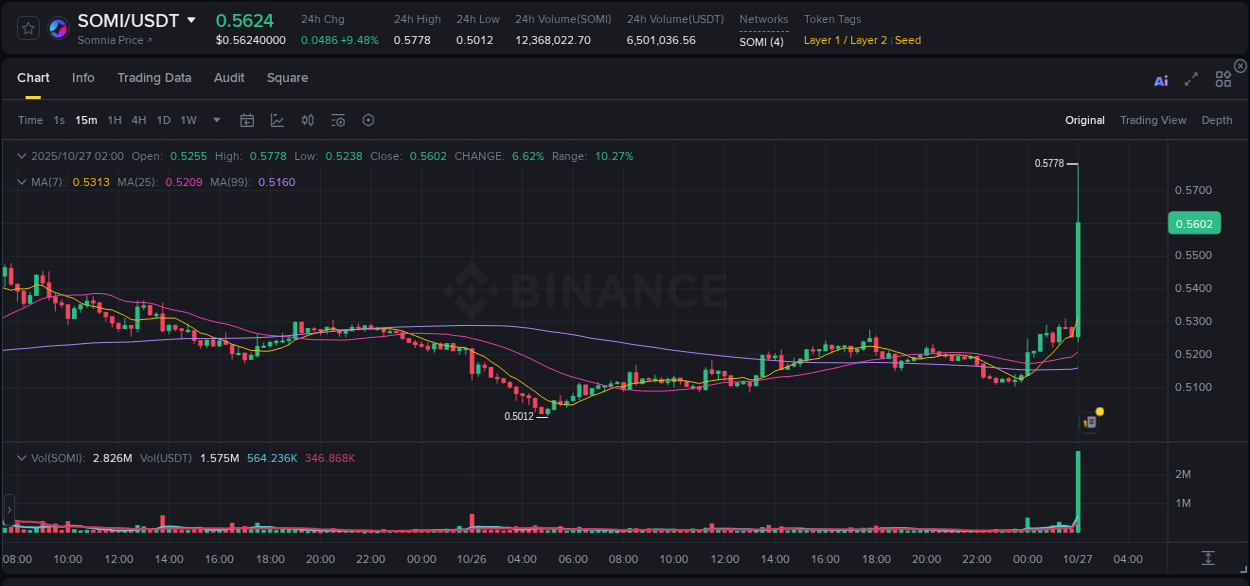
Task: Open chart settings via hexagon icon
Action: [x=368, y=119]
